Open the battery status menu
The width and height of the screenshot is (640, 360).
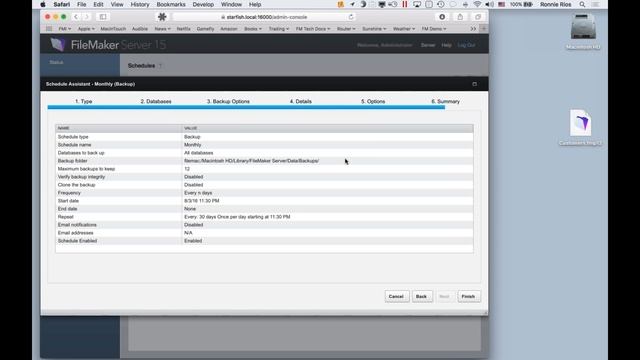[x=522, y=4]
